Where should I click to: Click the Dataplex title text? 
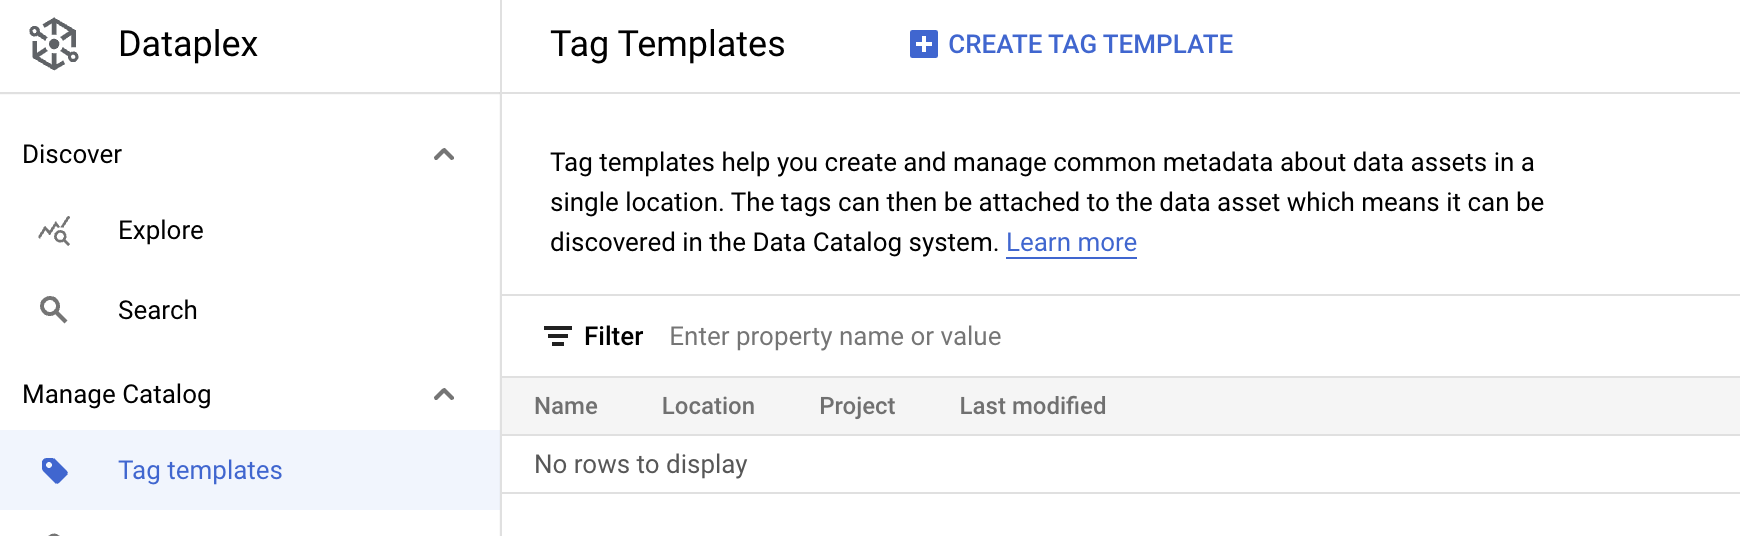pyautogui.click(x=188, y=44)
